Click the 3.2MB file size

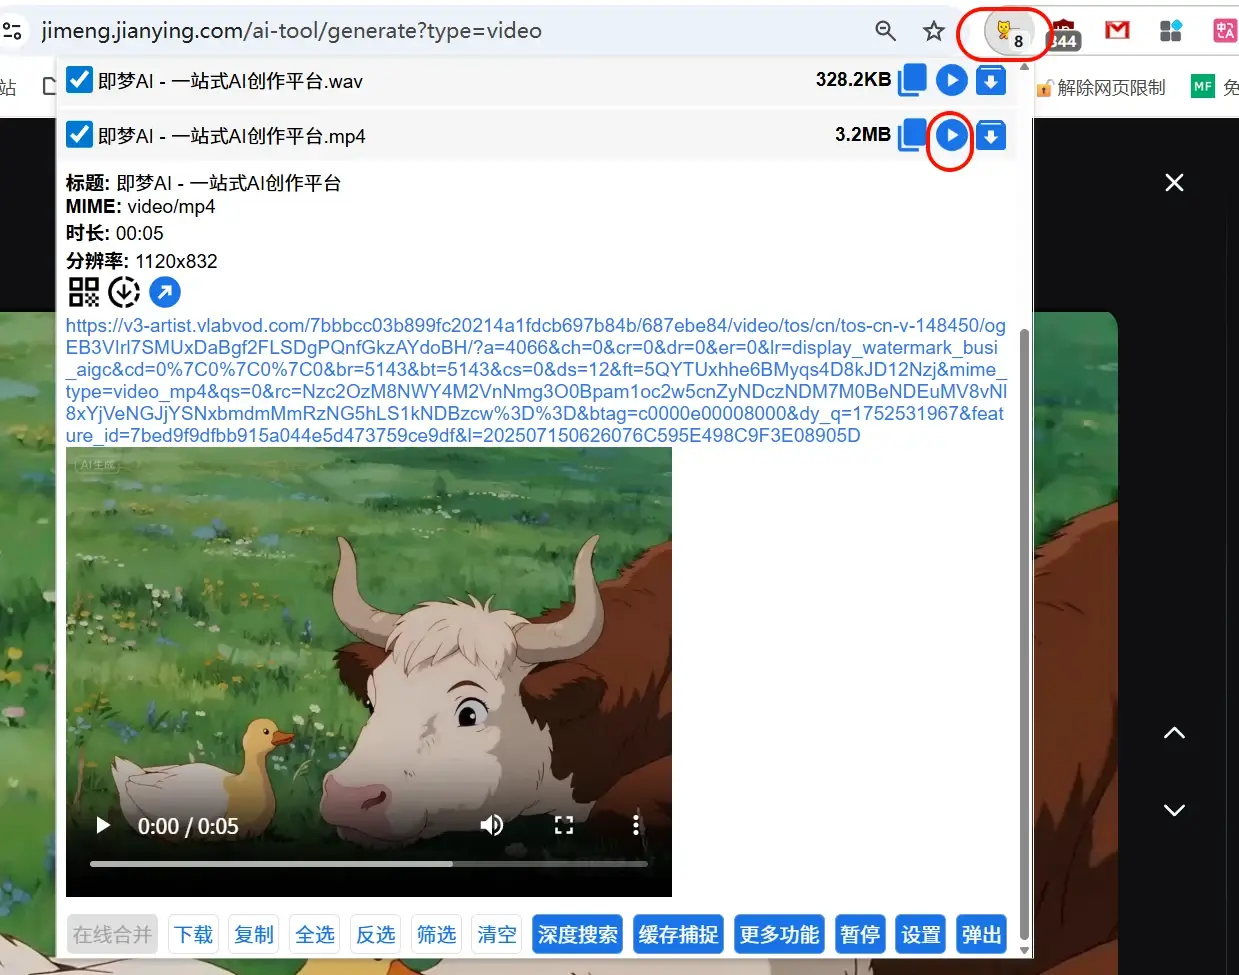point(862,134)
